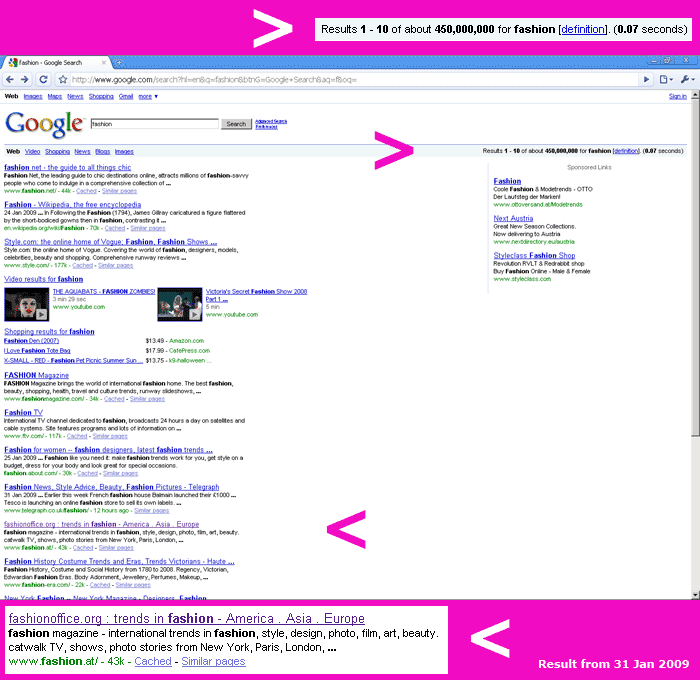700x680 pixels.
Task: Open the page menu icon in the toolbar
Action: 666,79
